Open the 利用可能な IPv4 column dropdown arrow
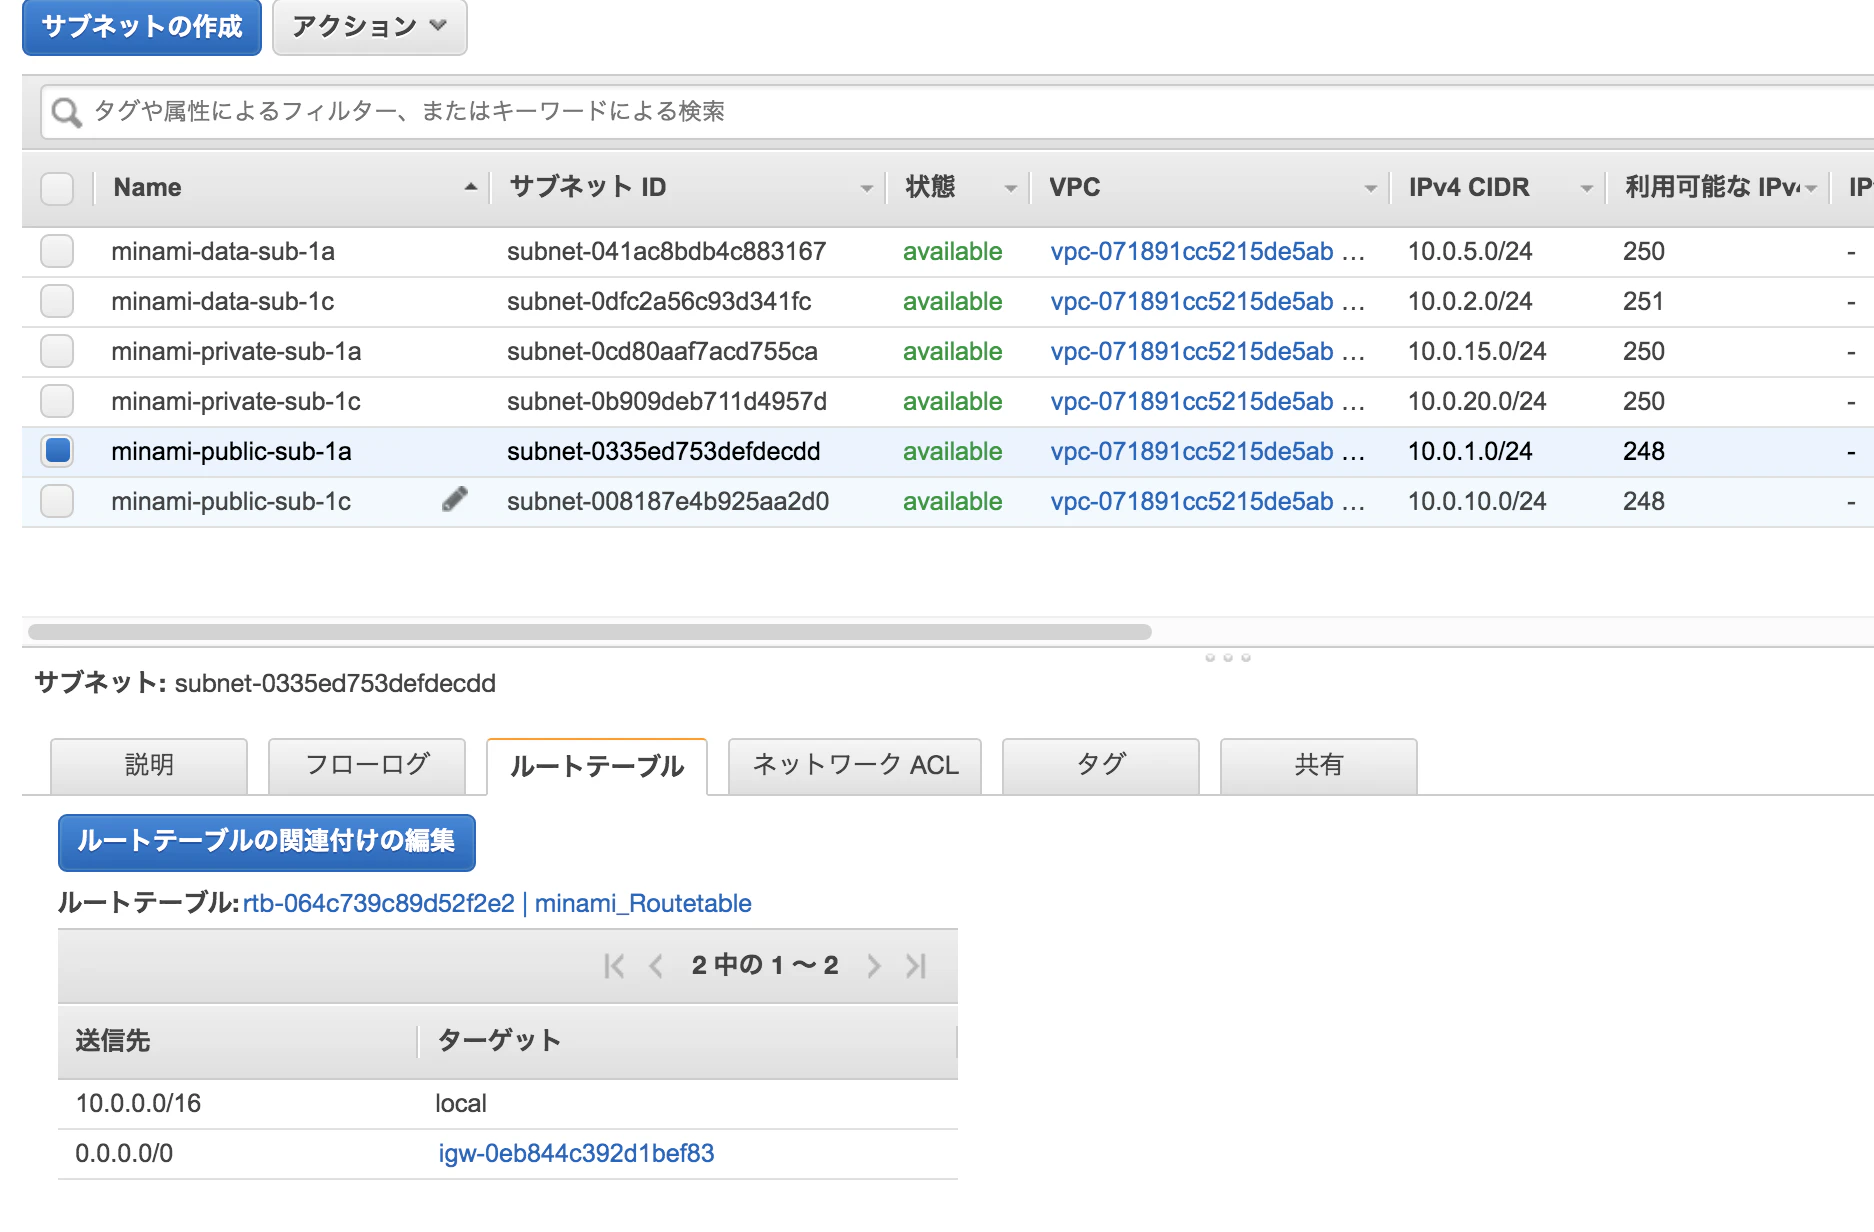 1811,188
